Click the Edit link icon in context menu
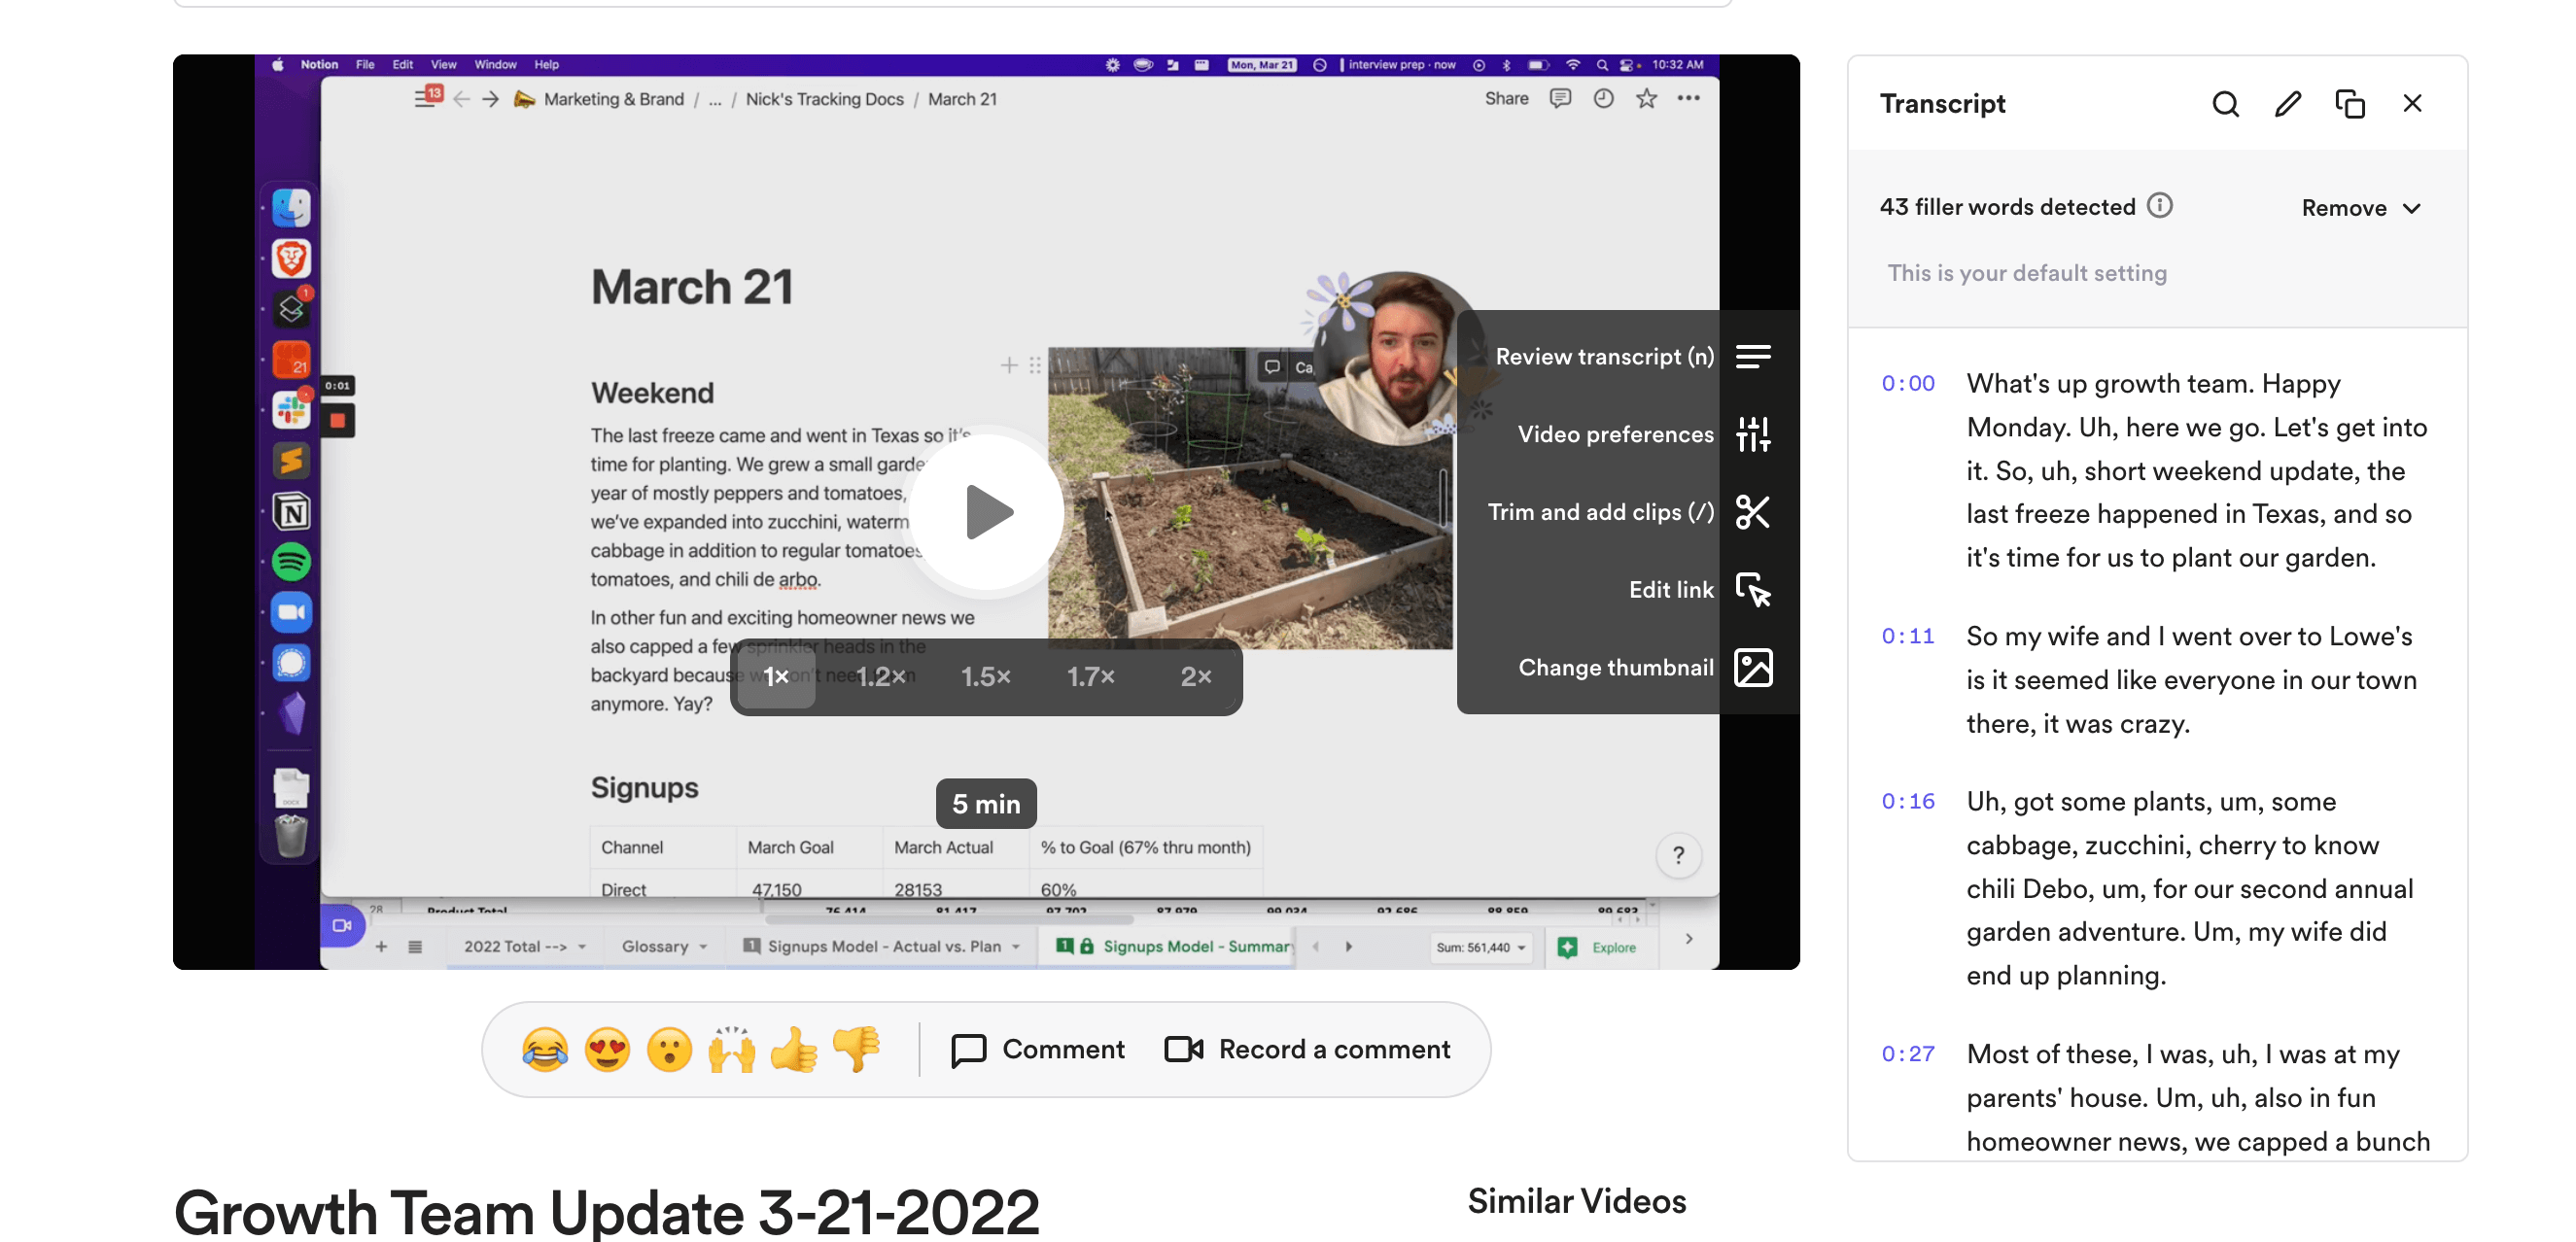Screen dimensions: 2576x1242 pos(1753,588)
